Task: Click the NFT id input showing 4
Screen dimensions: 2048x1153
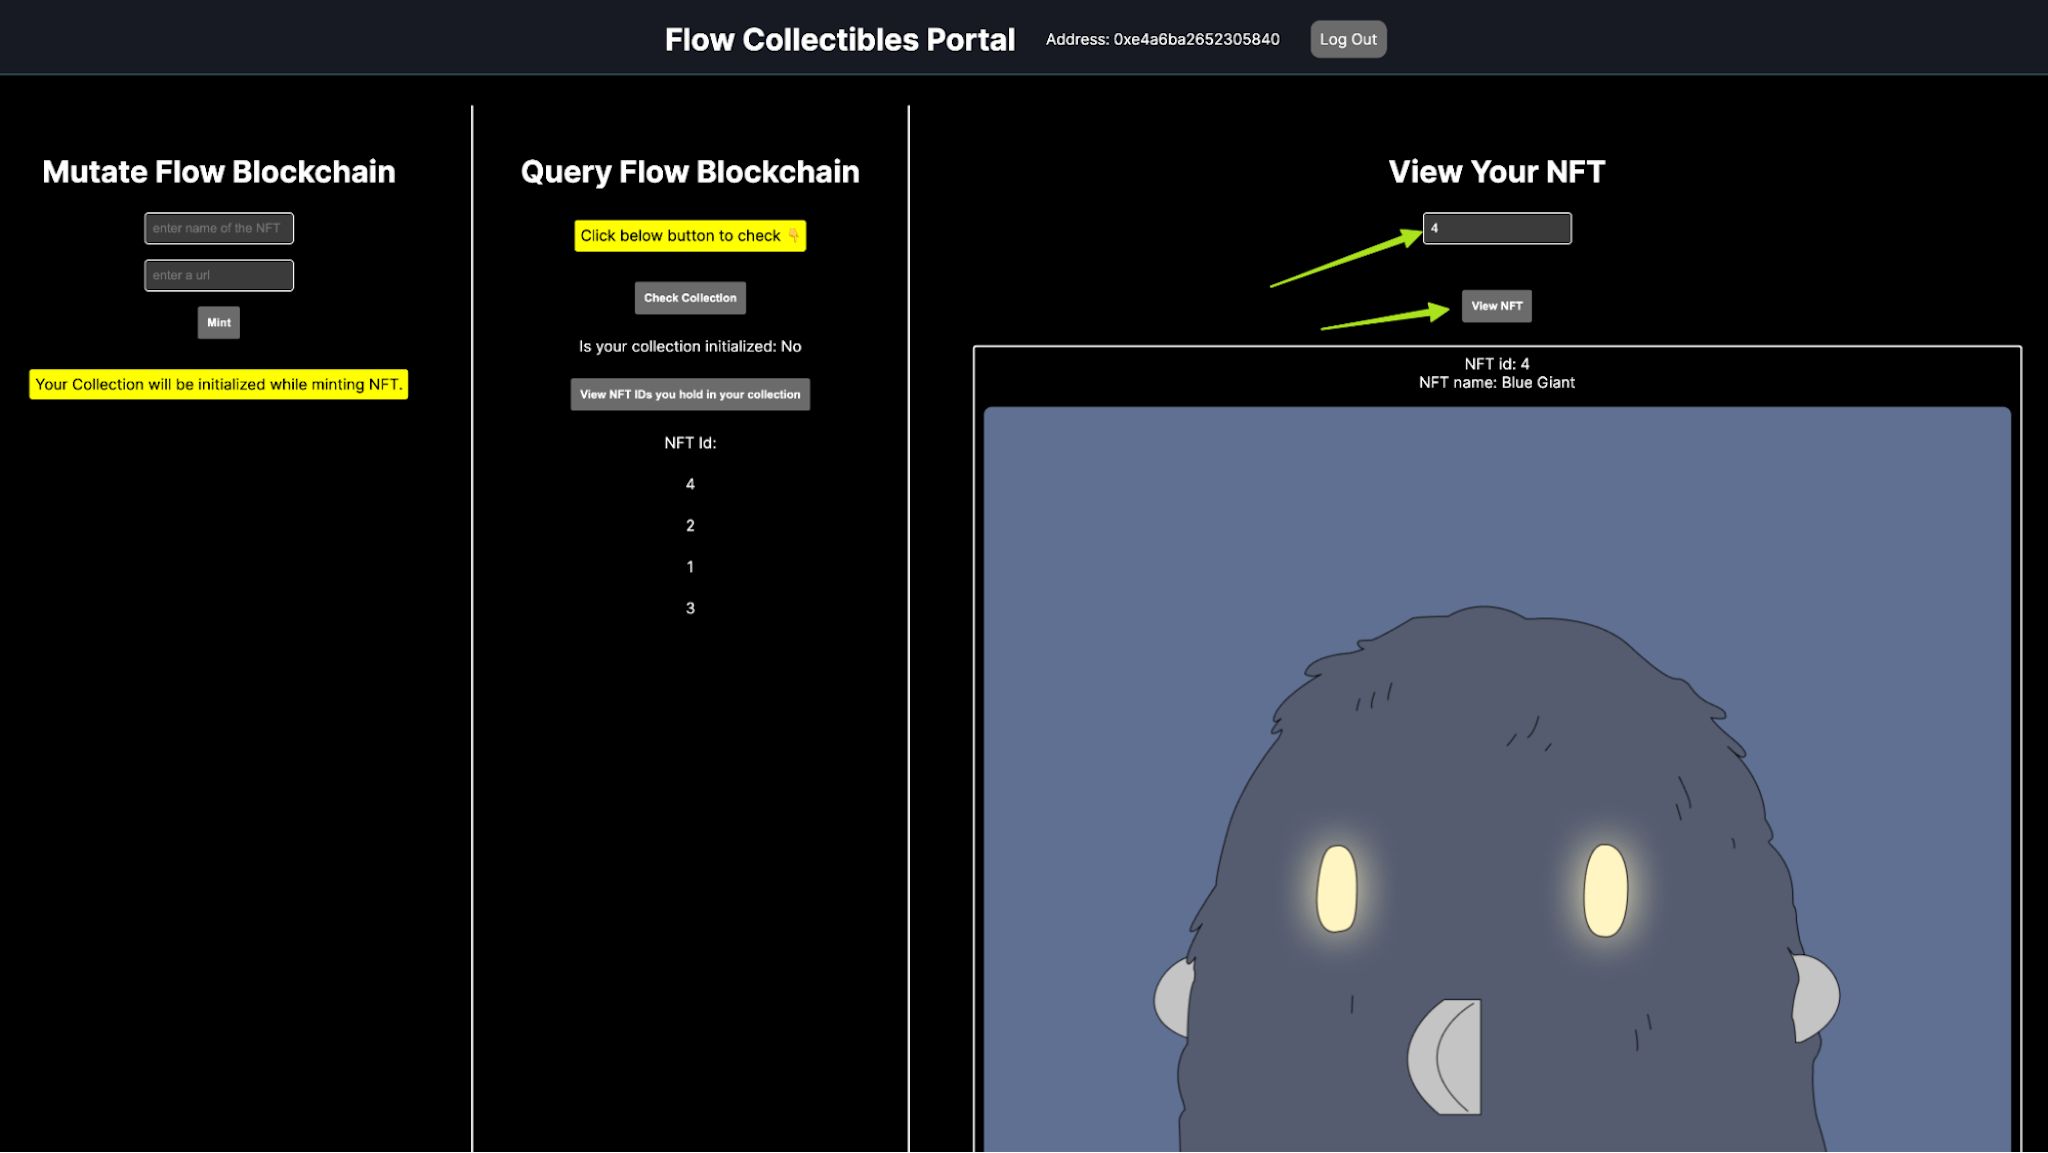Action: [1497, 228]
